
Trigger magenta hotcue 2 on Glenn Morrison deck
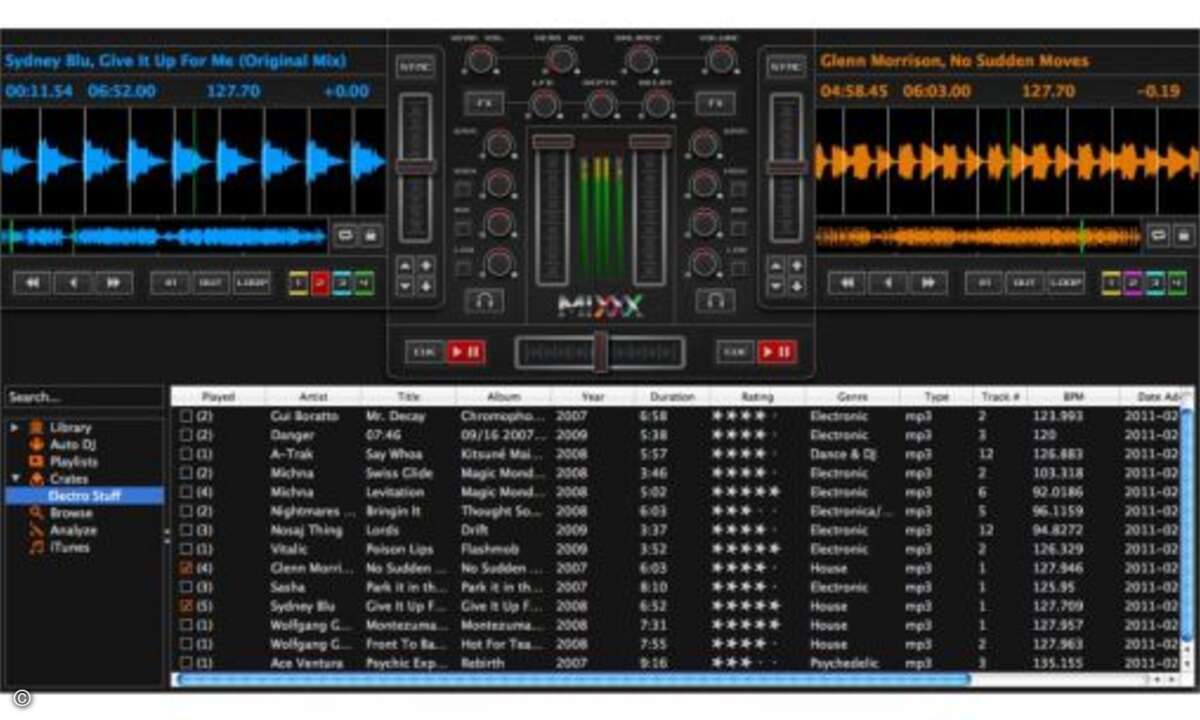[x=1134, y=283]
